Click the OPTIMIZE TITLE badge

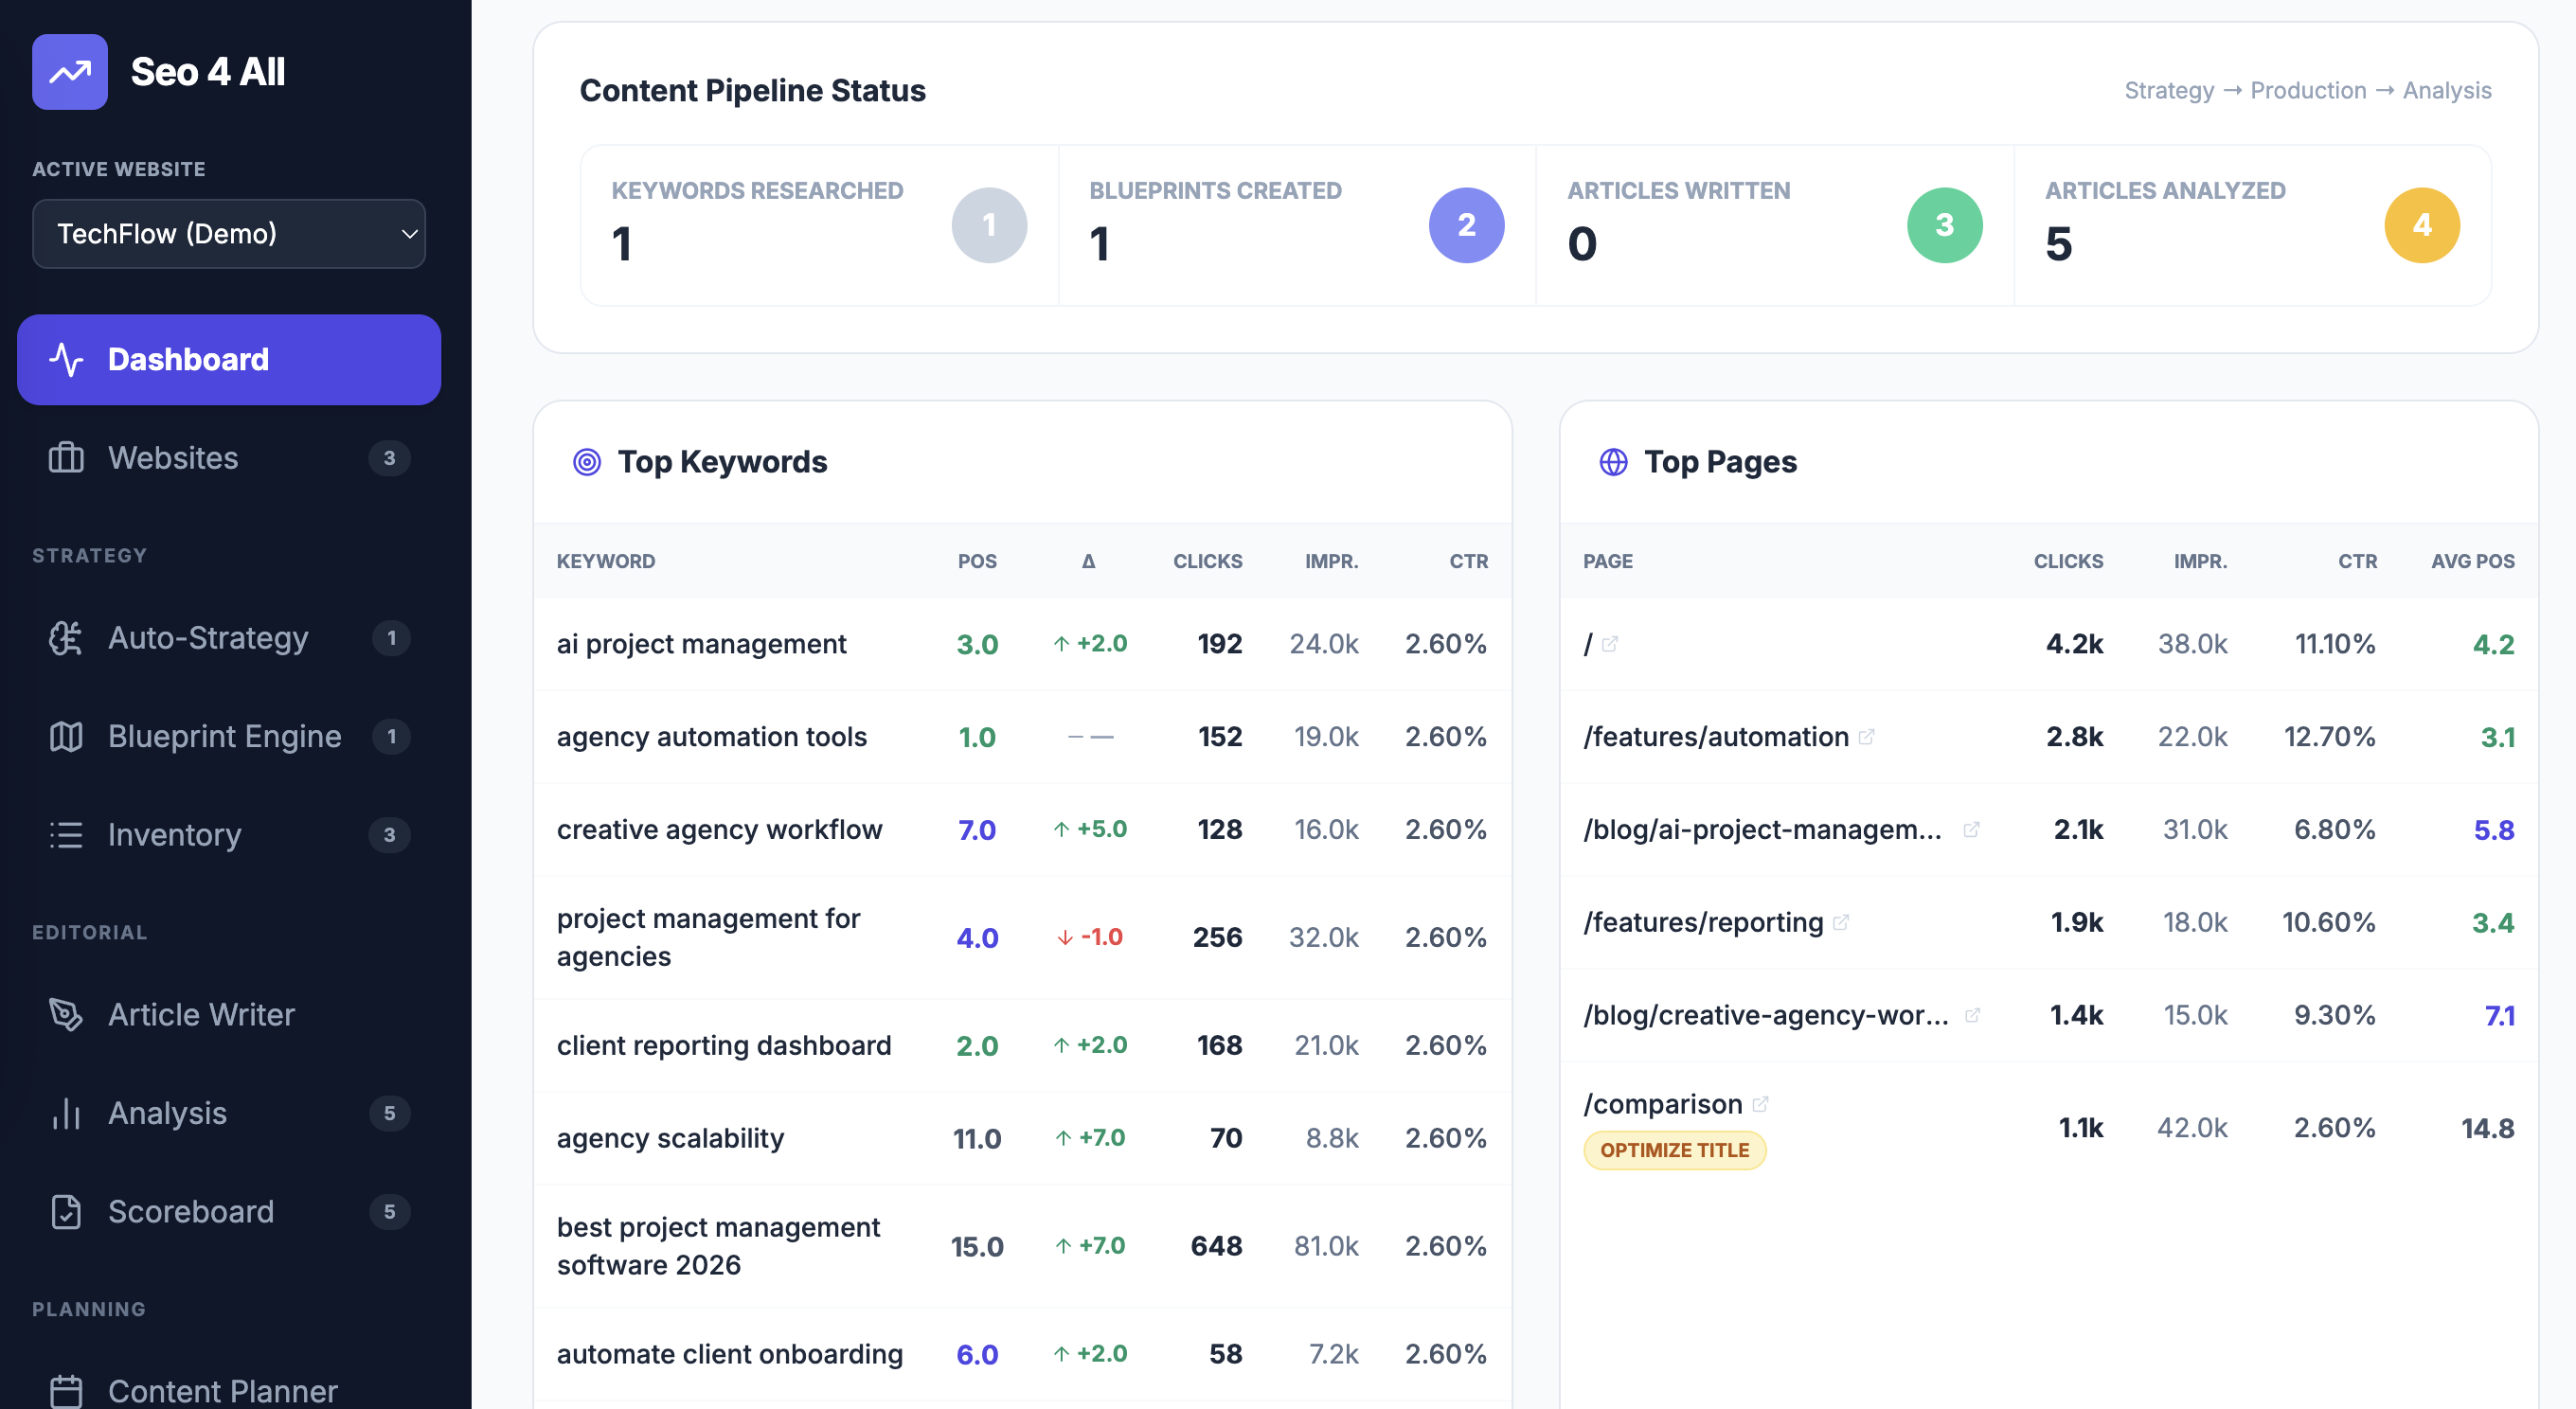click(1674, 1150)
